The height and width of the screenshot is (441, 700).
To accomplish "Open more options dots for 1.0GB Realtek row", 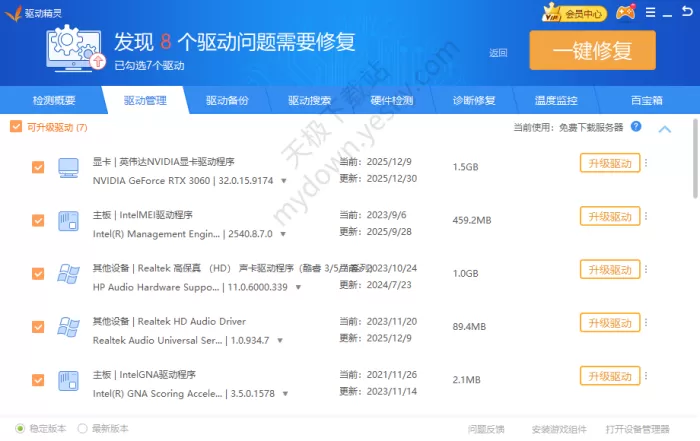I will tap(646, 269).
